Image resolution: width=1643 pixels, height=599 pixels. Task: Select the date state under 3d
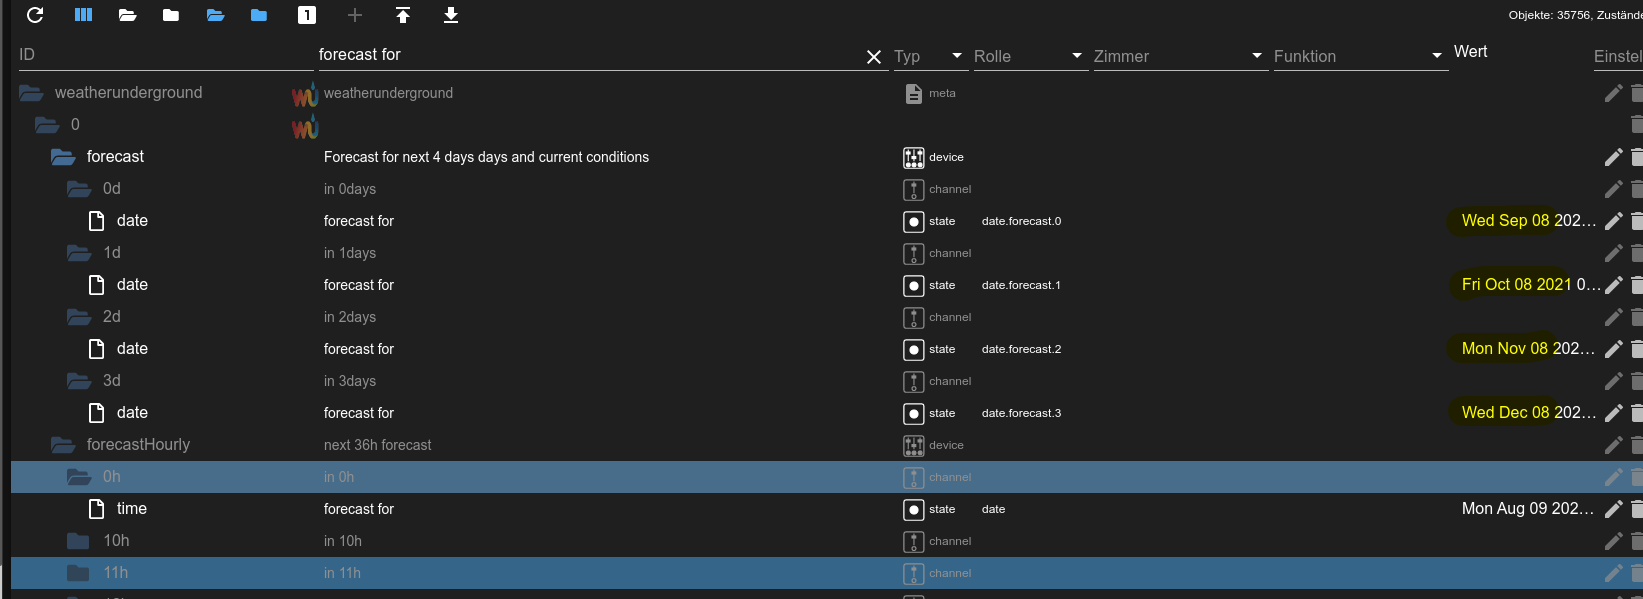[132, 413]
